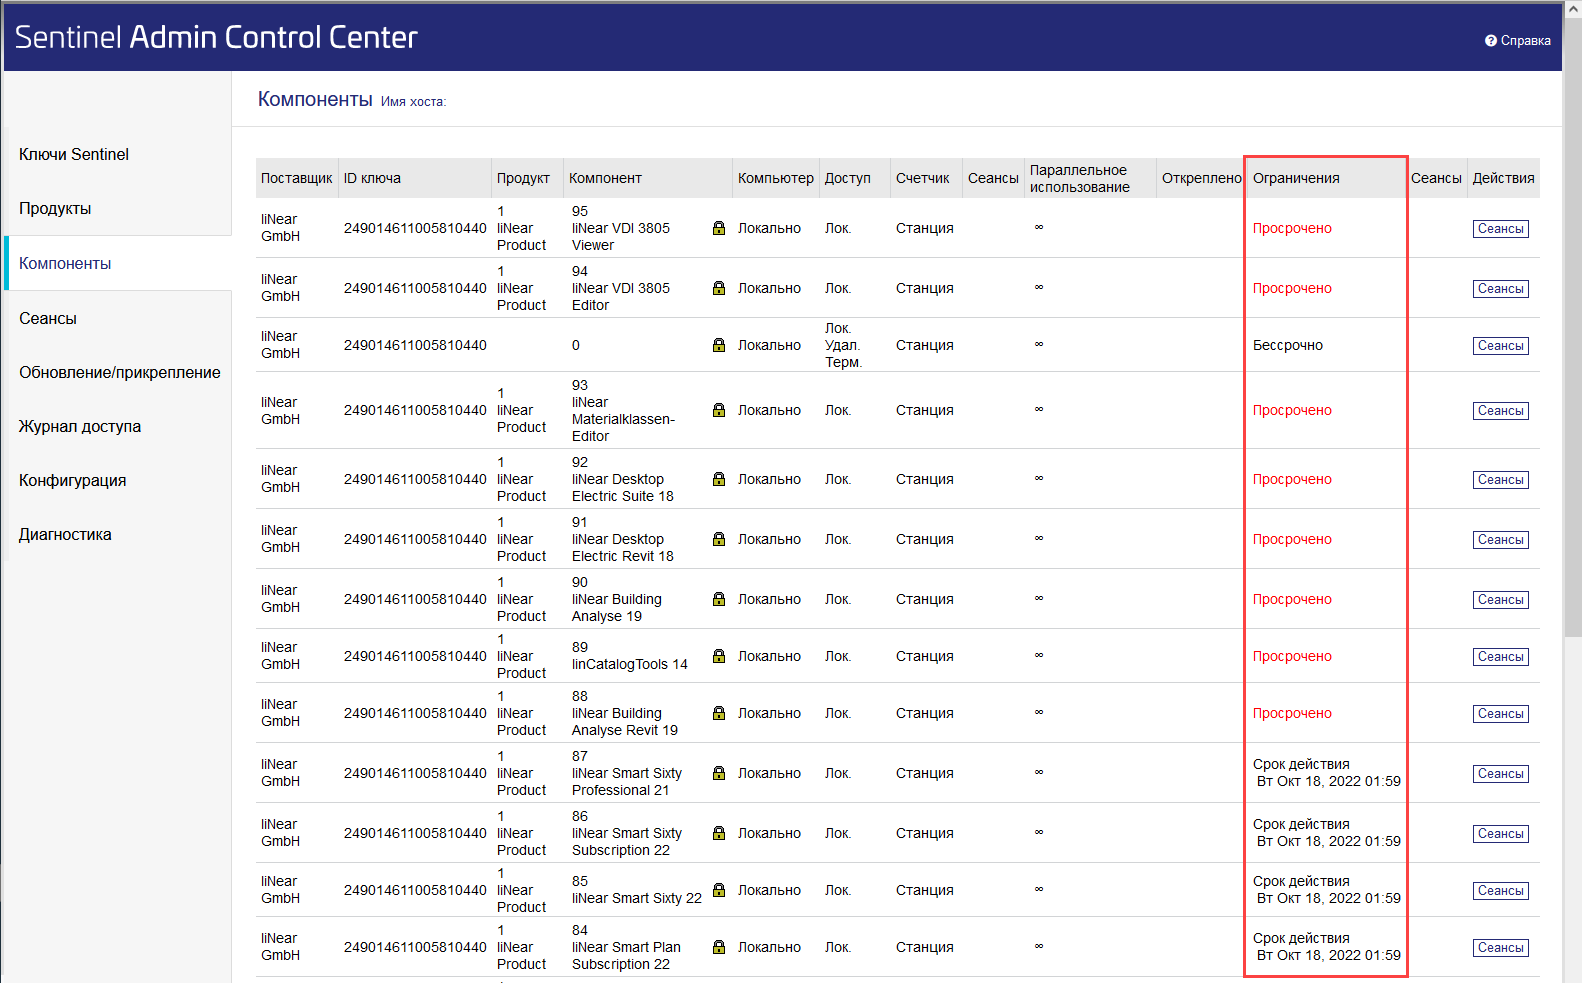This screenshot has width=1582, height=983.
Task: Click lock icon for iINear VDI 3805 Viewer
Action: [x=719, y=228]
